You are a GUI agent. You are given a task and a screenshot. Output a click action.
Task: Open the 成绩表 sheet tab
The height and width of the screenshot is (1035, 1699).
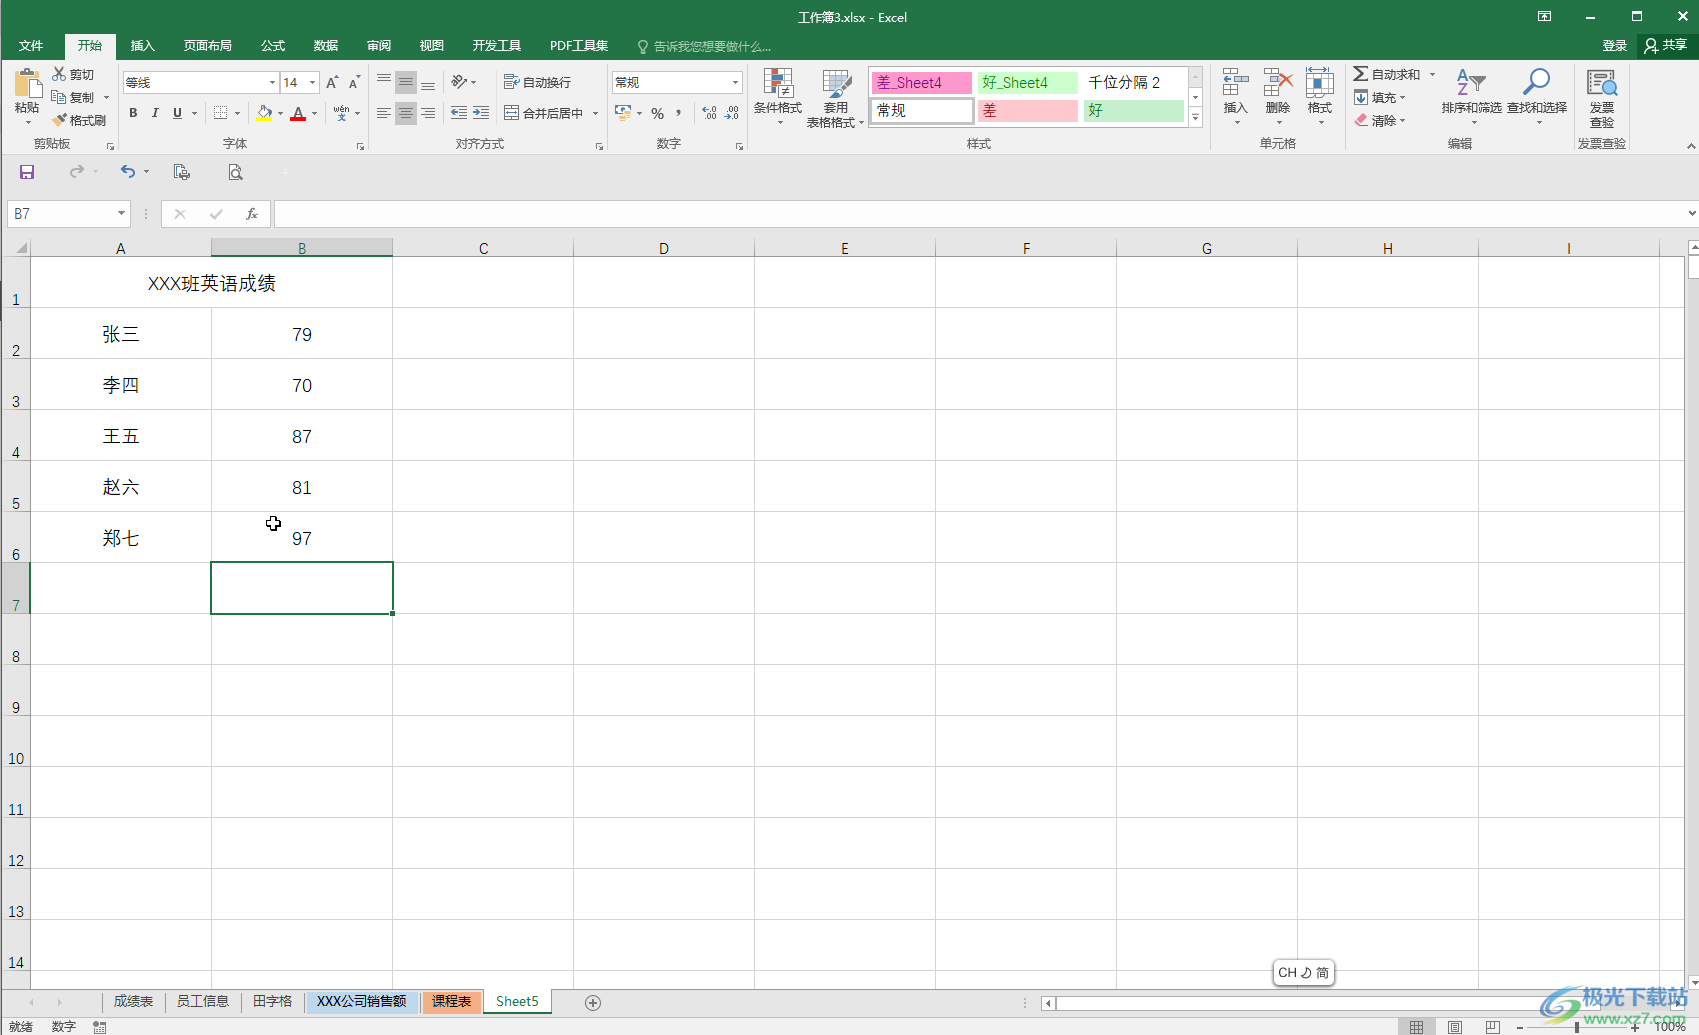[x=133, y=1001]
